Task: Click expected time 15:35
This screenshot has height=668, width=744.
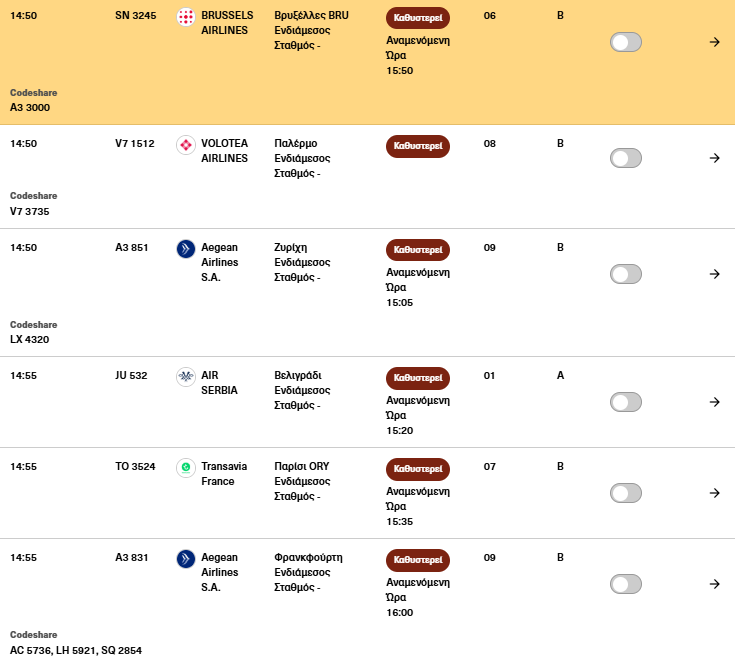Action: pyautogui.click(x=400, y=522)
